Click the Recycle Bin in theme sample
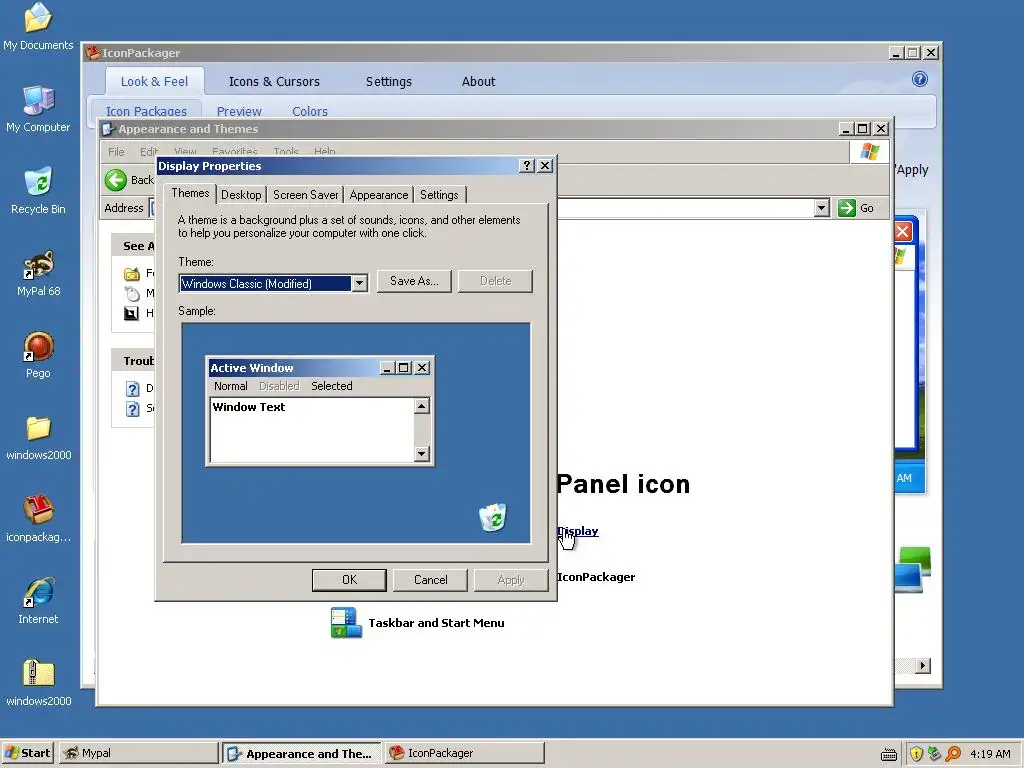1024x768 pixels. pyautogui.click(x=492, y=517)
